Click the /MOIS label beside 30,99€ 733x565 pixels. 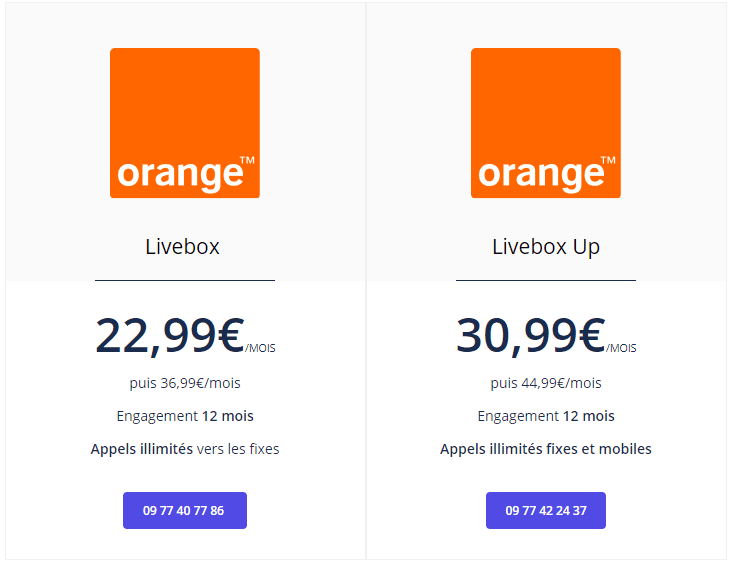(621, 349)
